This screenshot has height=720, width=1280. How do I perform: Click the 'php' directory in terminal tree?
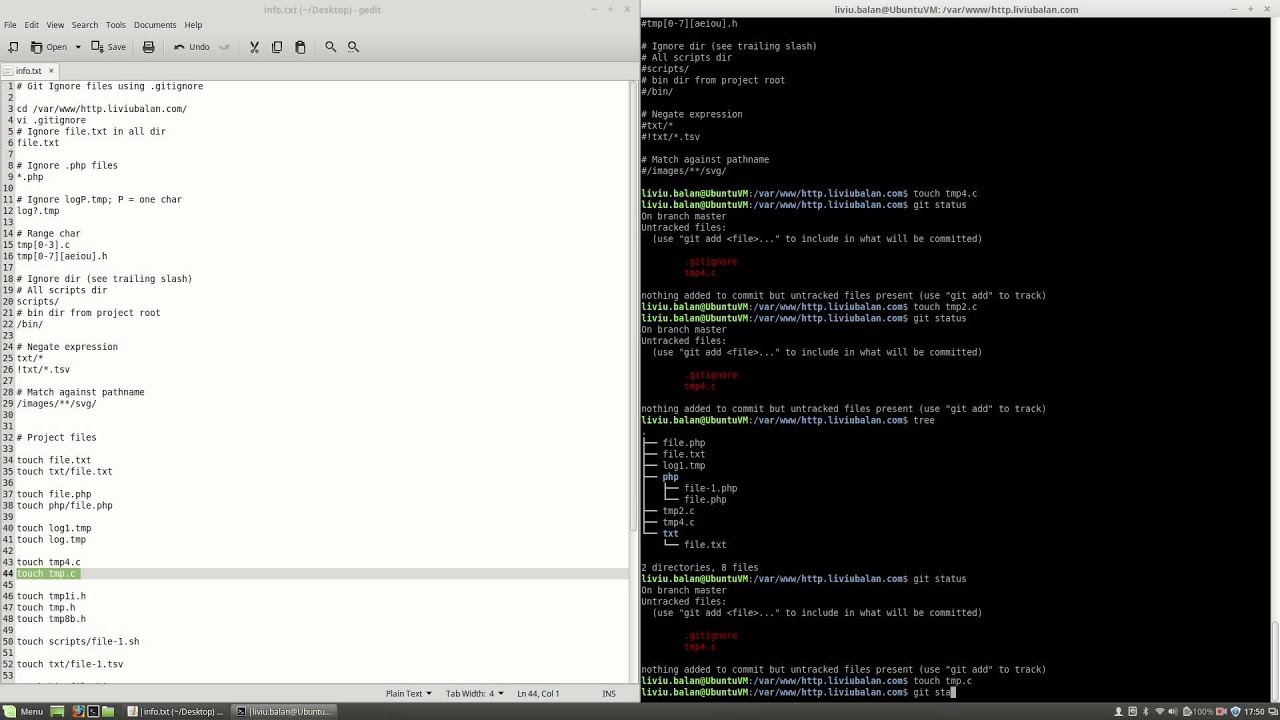[670, 477]
